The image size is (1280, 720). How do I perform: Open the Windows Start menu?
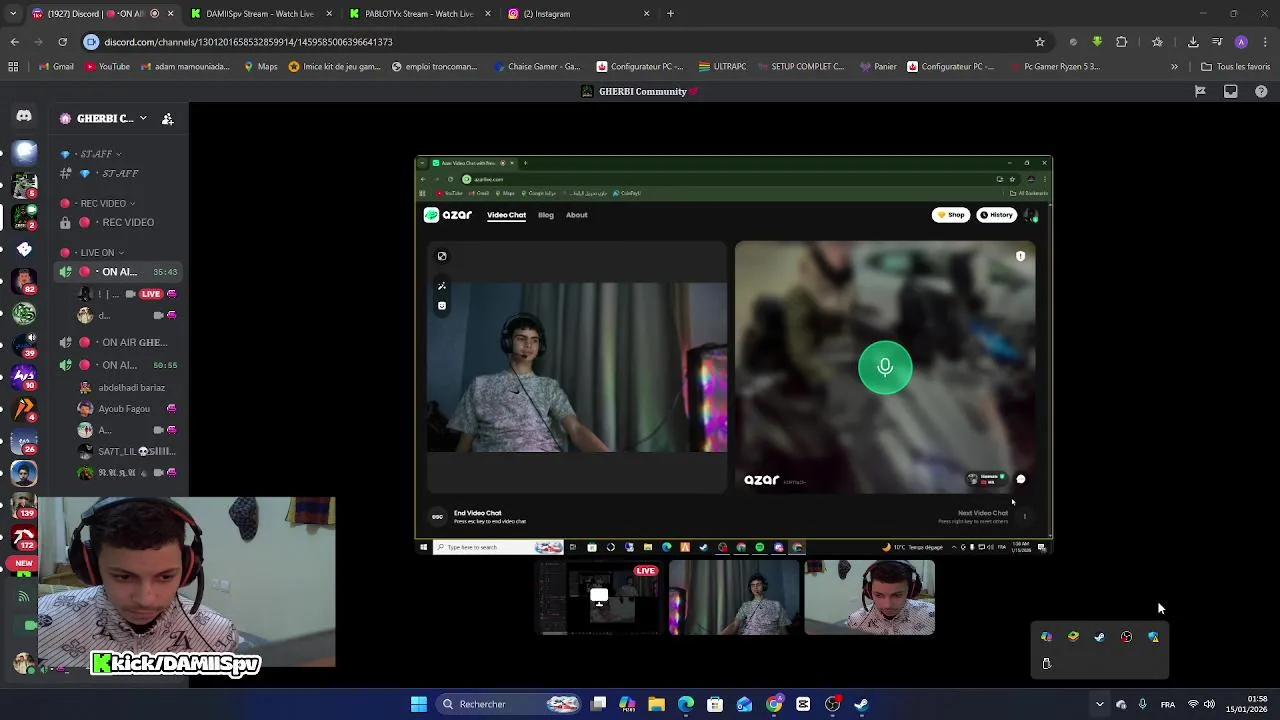(419, 704)
